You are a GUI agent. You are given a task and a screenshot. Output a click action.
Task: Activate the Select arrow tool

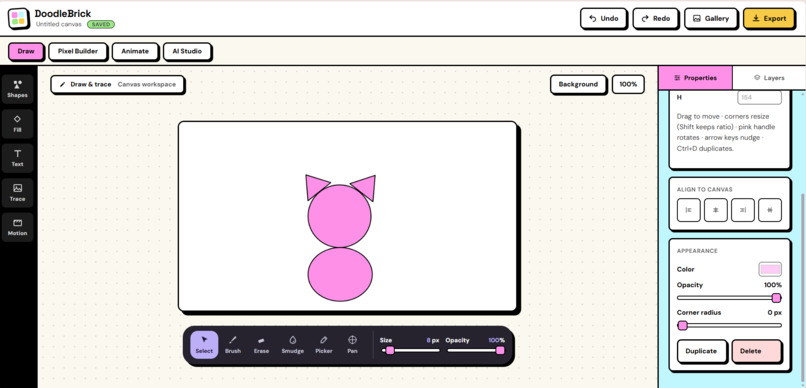pyautogui.click(x=204, y=345)
